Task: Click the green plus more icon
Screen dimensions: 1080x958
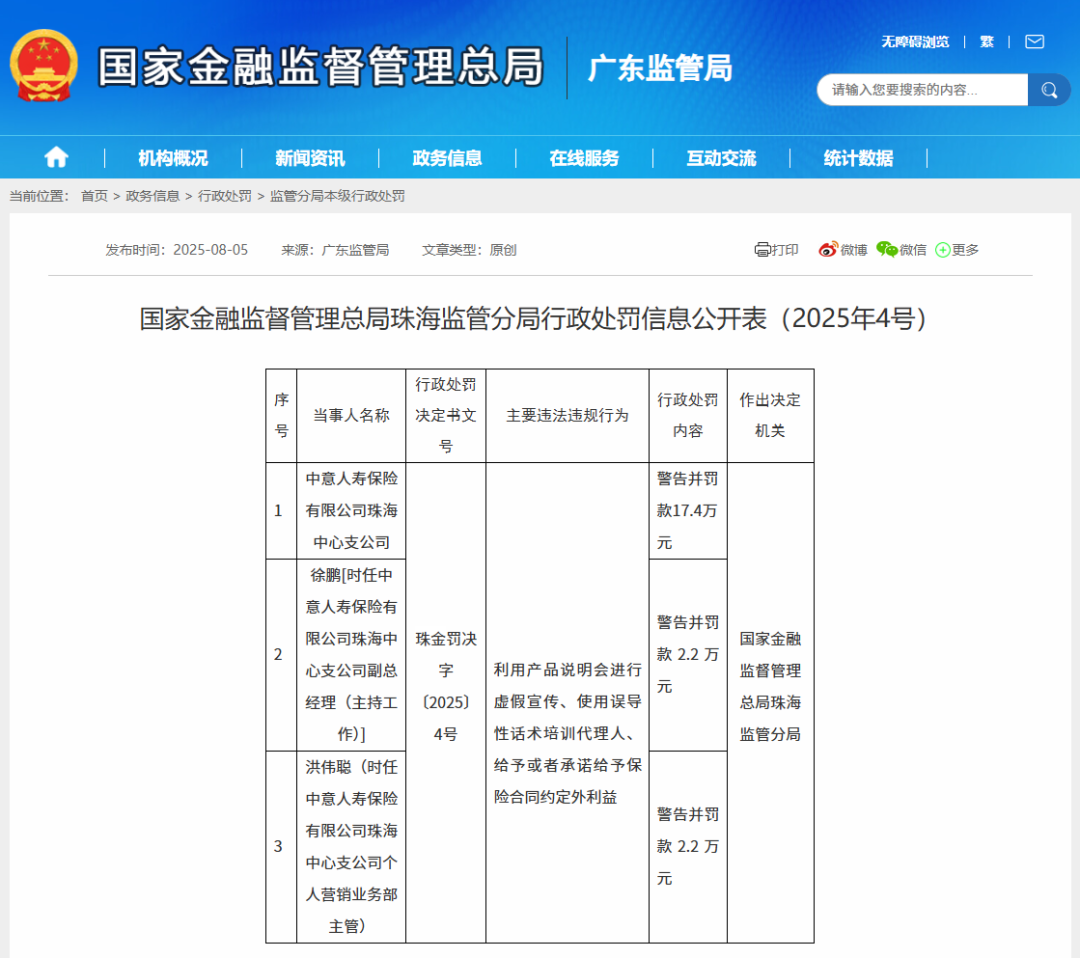Action: click(x=942, y=250)
